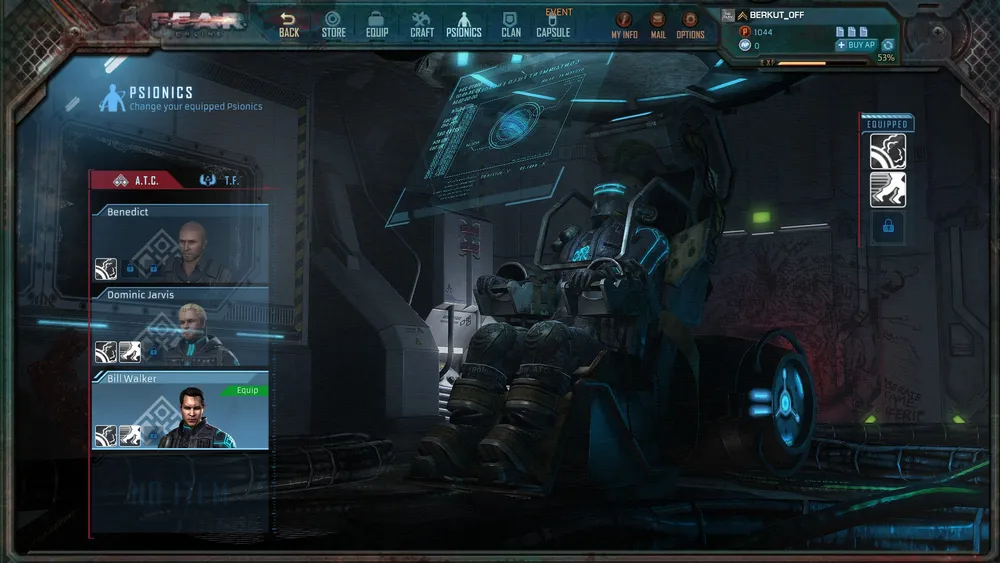
Task: Refresh currency with the circular arrows icon
Action: (x=888, y=45)
